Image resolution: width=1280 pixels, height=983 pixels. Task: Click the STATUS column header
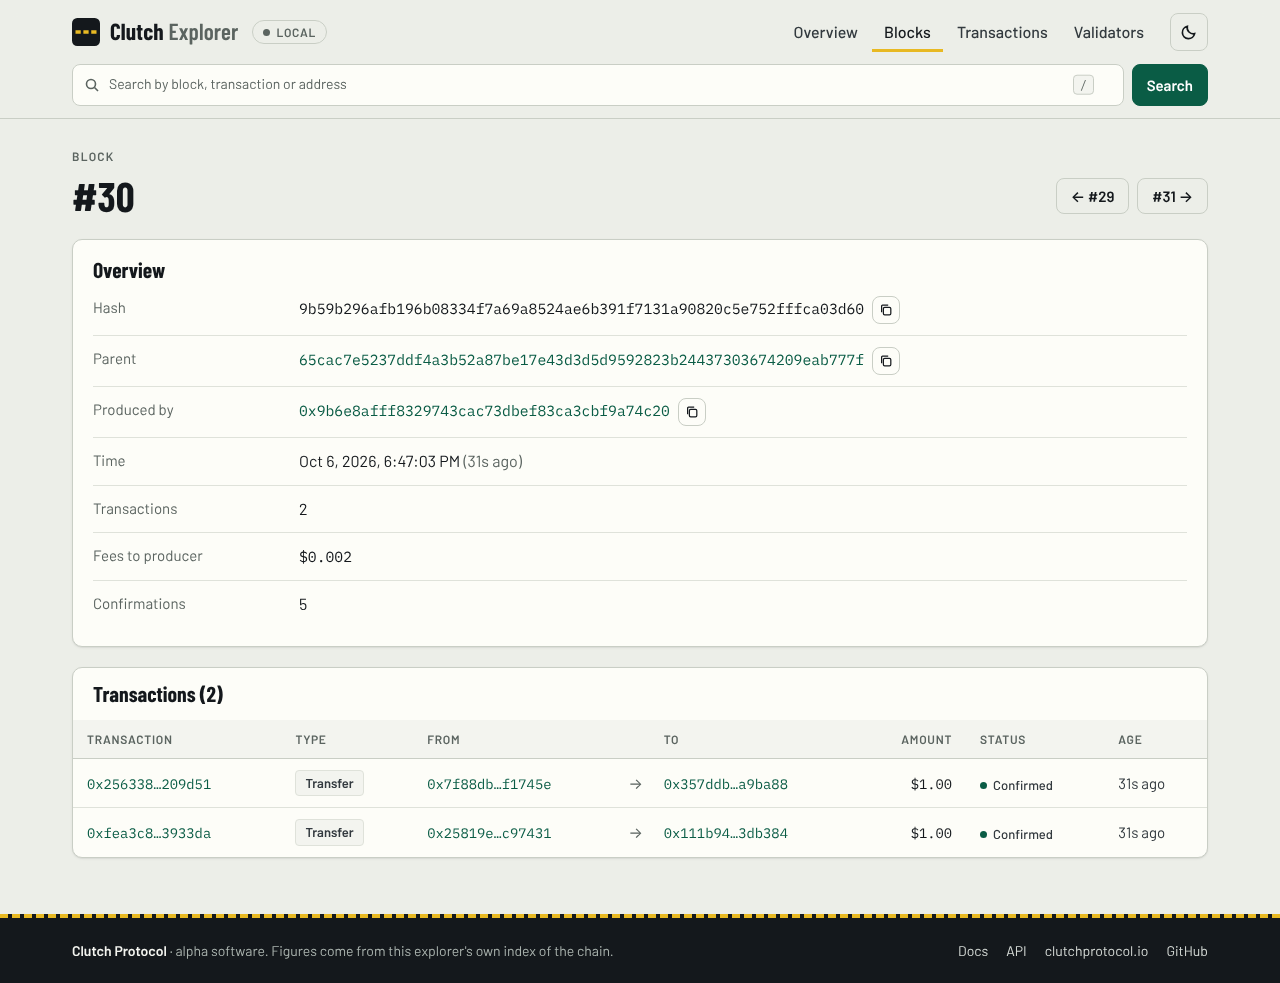tap(1003, 740)
